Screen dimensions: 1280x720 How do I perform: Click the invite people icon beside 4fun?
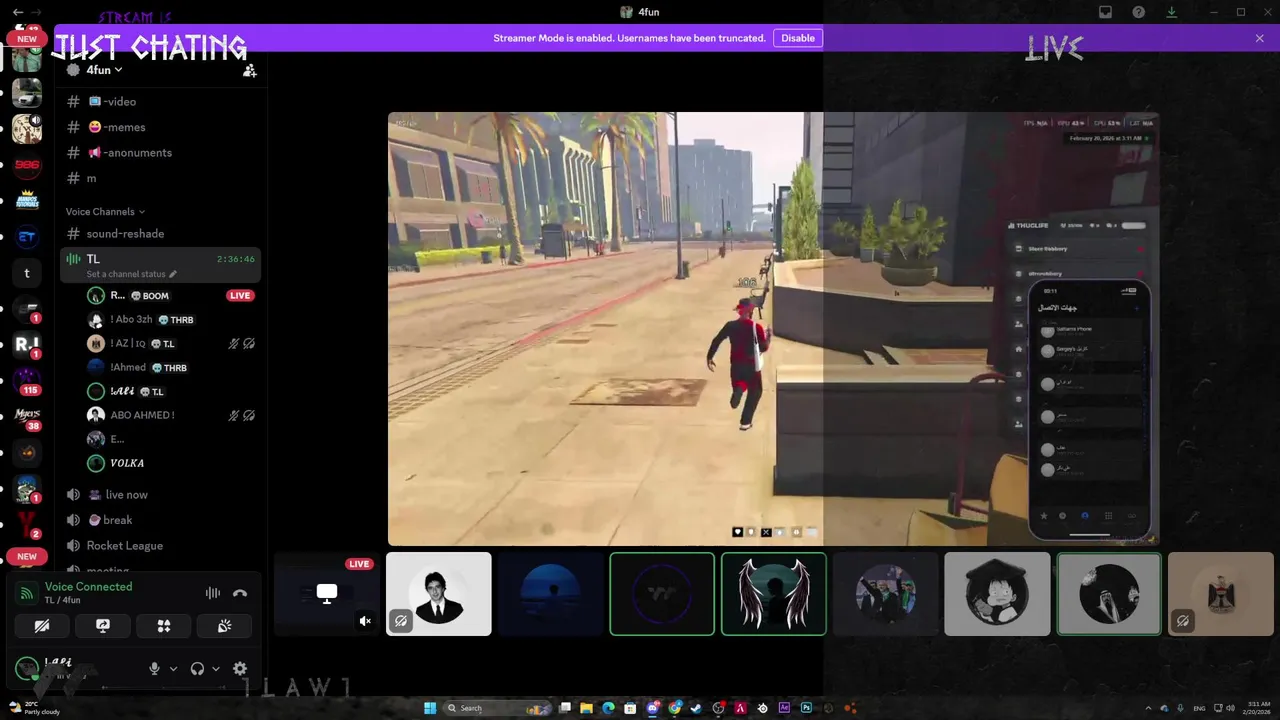(250, 70)
